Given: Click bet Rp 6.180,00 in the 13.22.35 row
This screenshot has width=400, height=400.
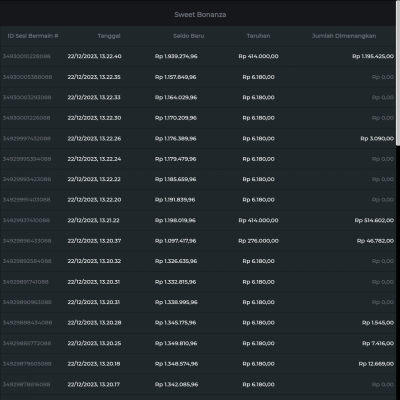Looking at the screenshot, I should 259,77.
